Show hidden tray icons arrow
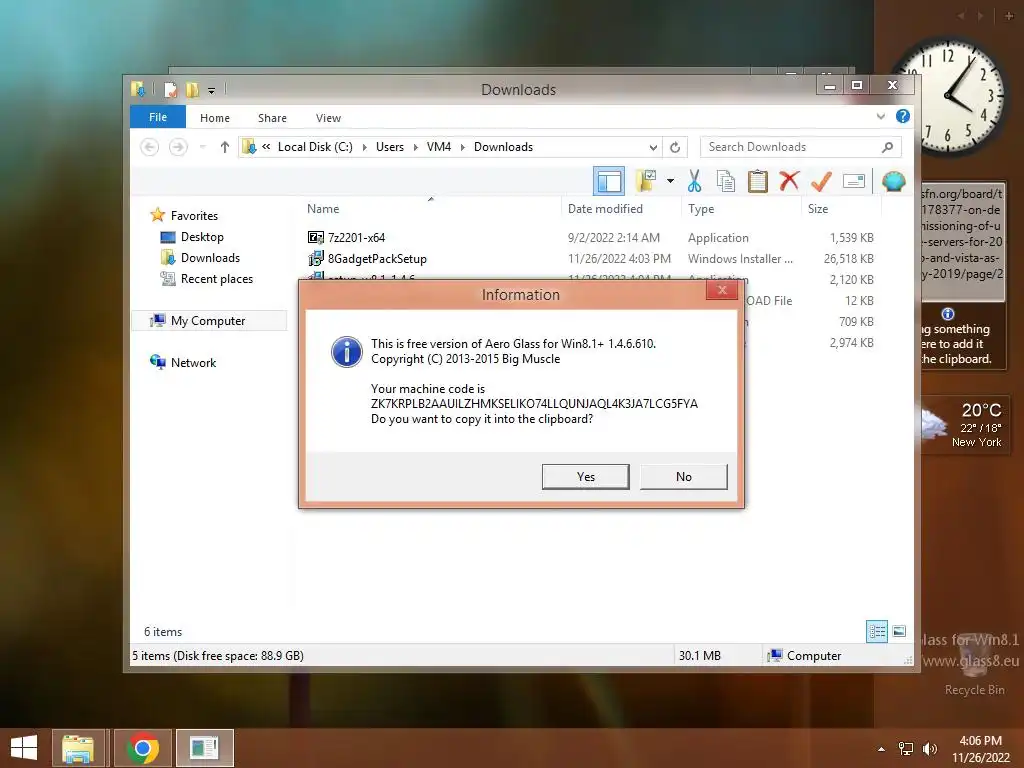 pyautogui.click(x=882, y=749)
